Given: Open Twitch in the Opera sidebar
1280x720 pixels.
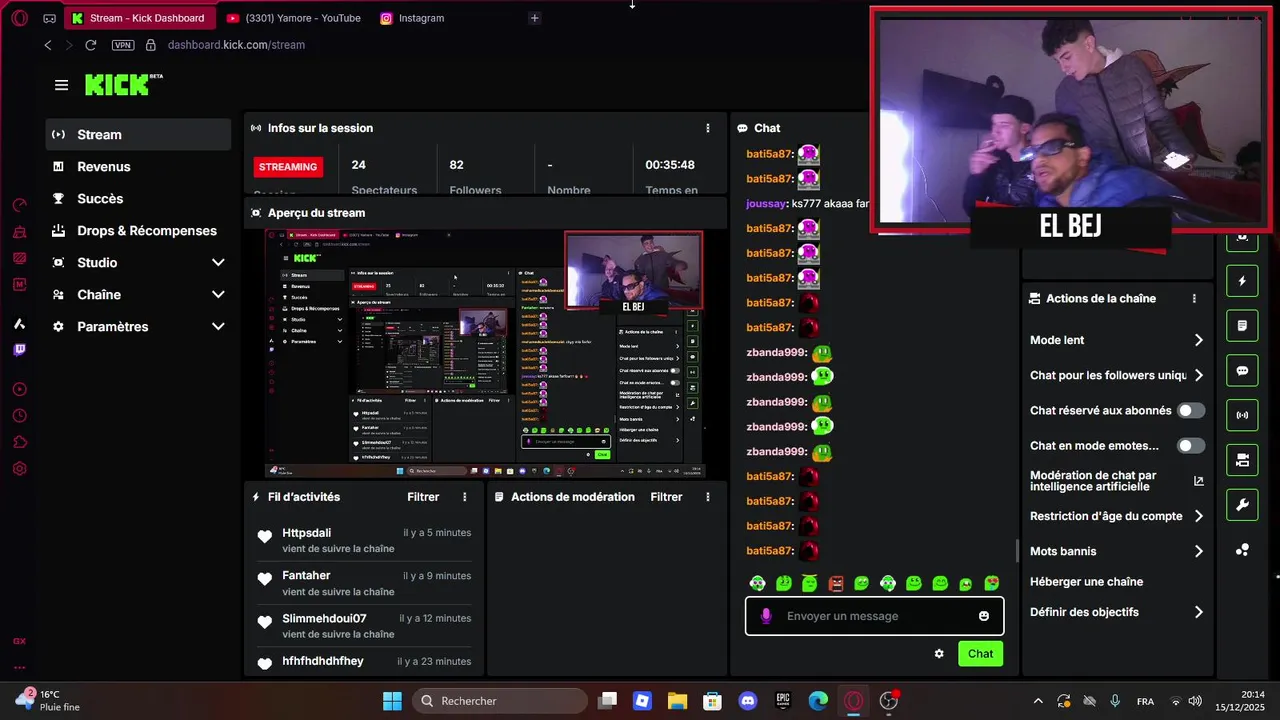Looking at the screenshot, I should pyautogui.click(x=19, y=350).
